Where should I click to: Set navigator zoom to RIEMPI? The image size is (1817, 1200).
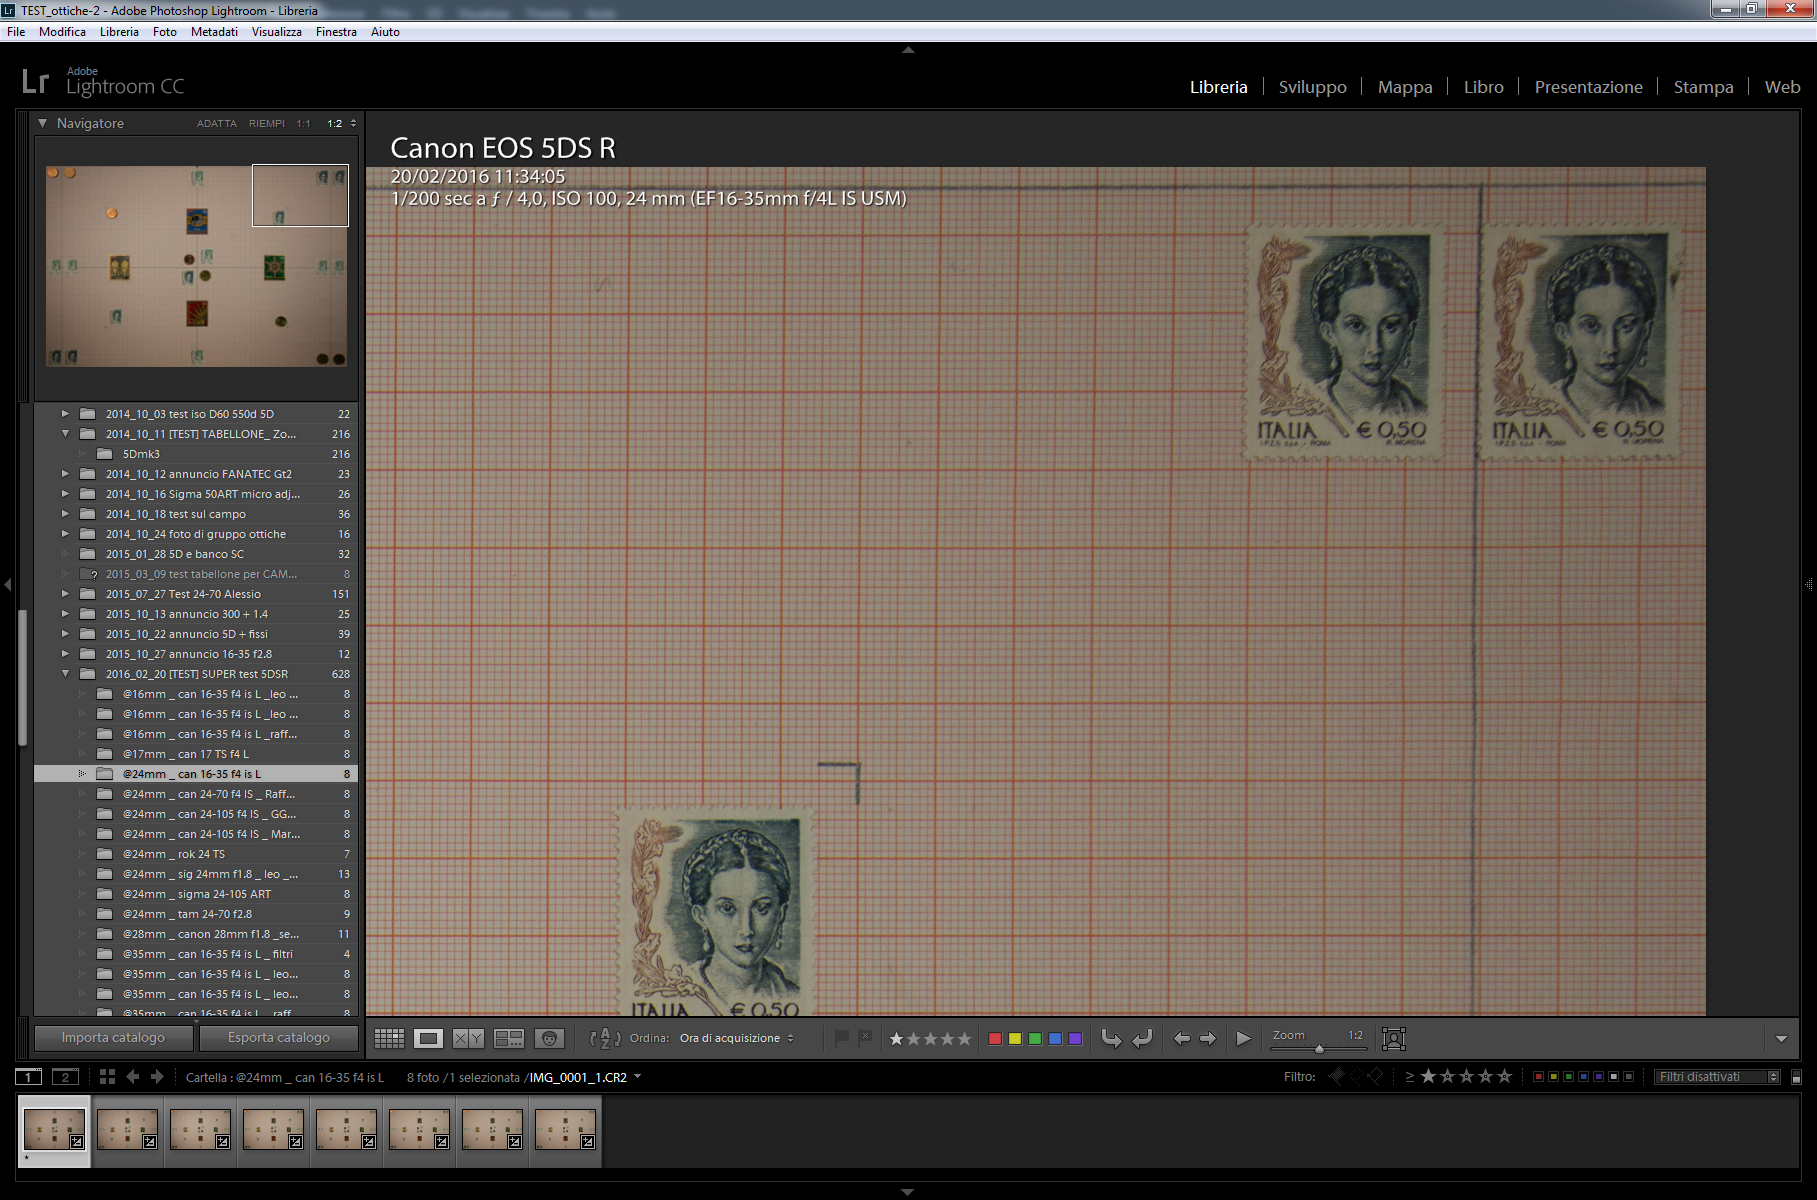pyautogui.click(x=266, y=124)
